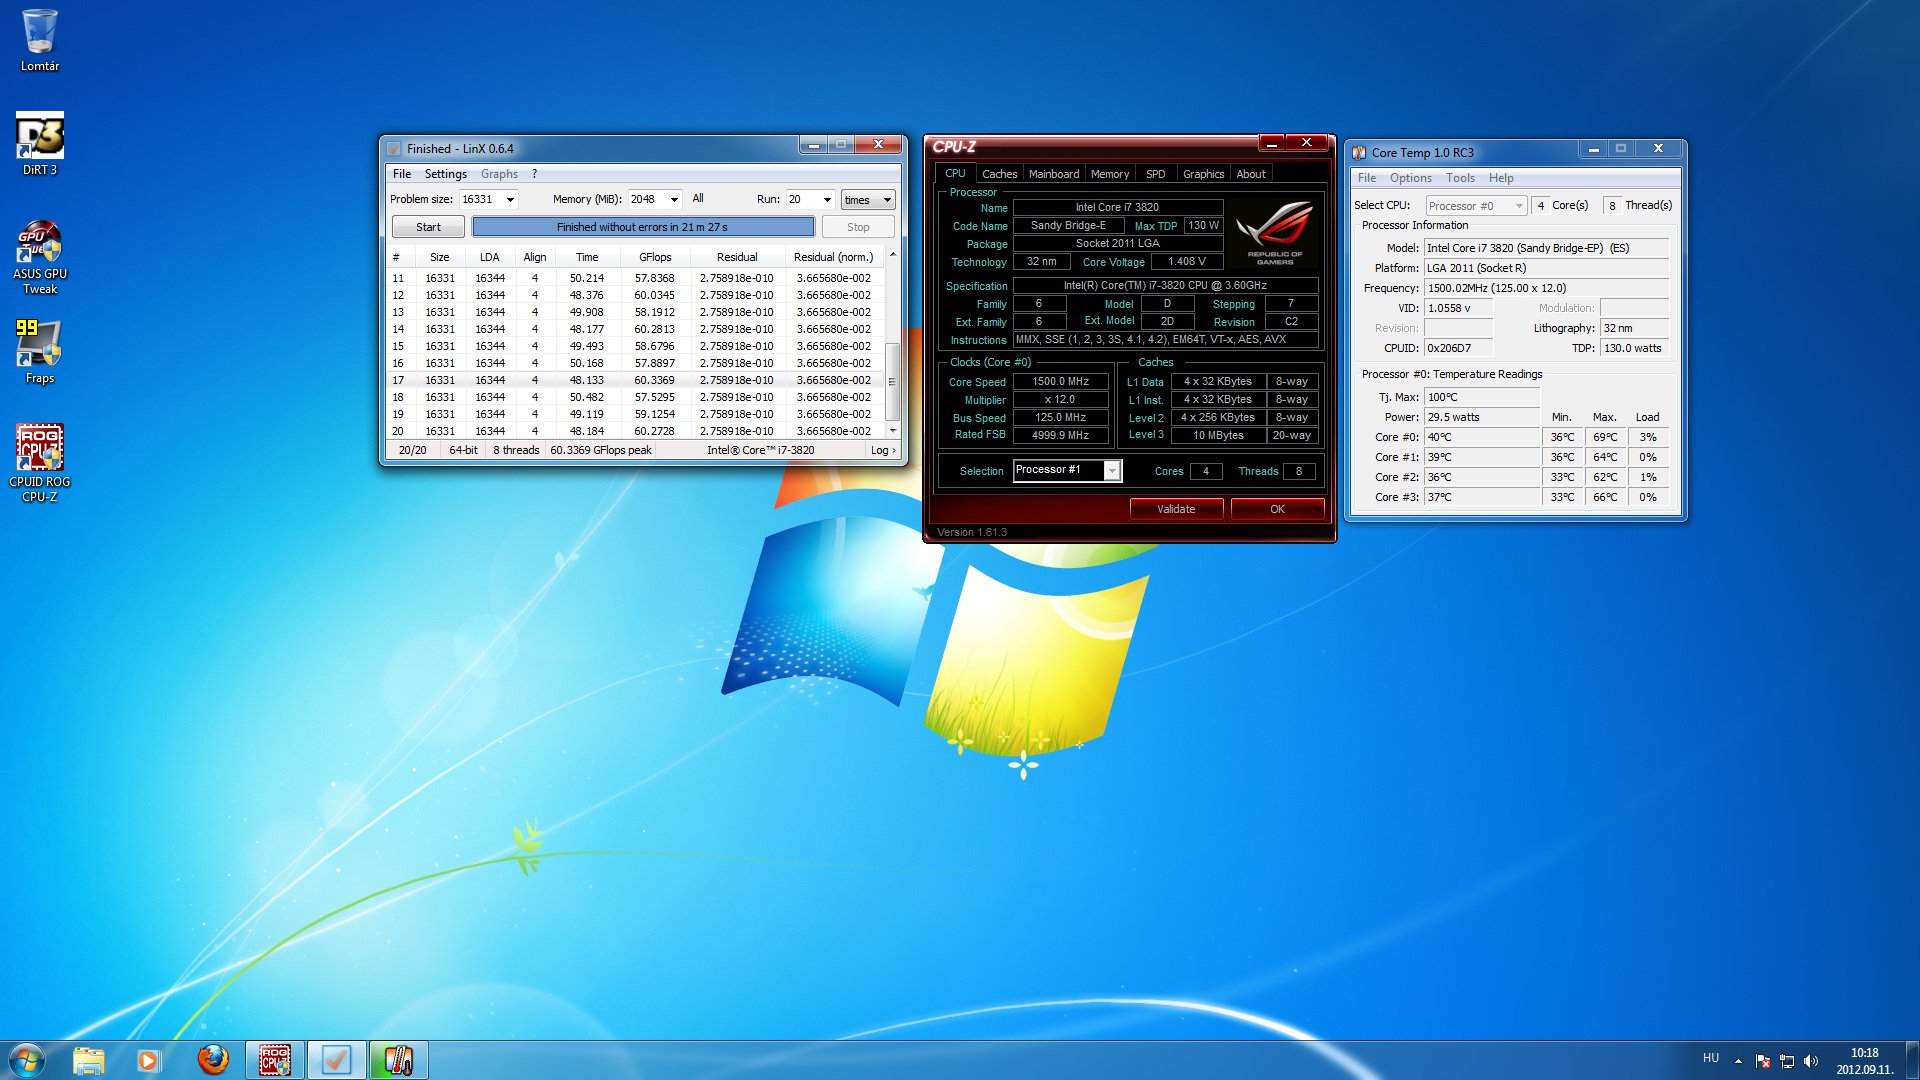Open the Windows Start menu orb
This screenshot has height=1080, width=1920.
[27, 1060]
